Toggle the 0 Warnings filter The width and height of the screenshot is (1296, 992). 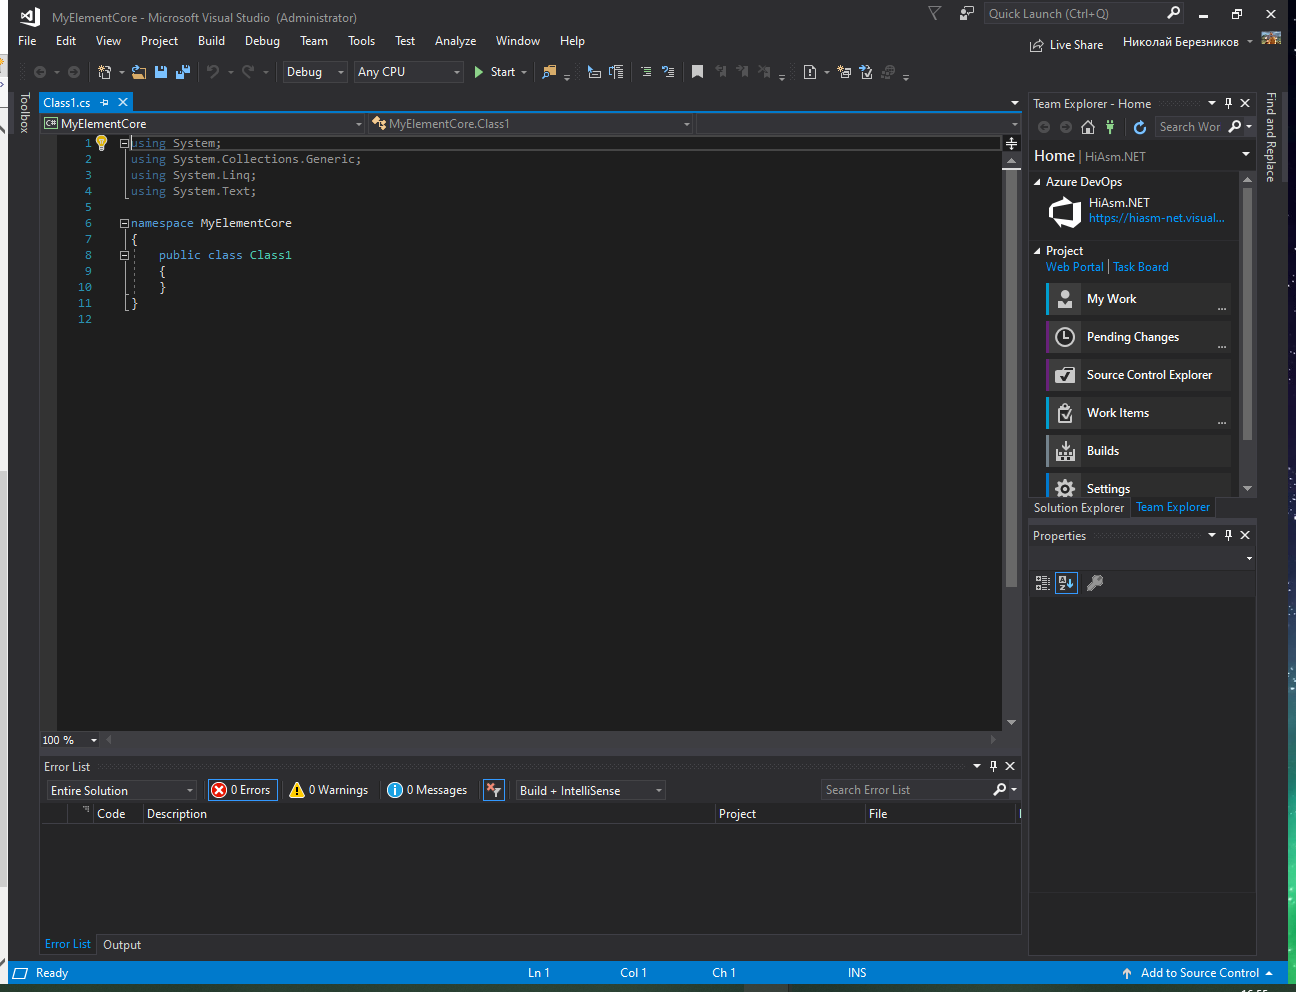click(329, 790)
